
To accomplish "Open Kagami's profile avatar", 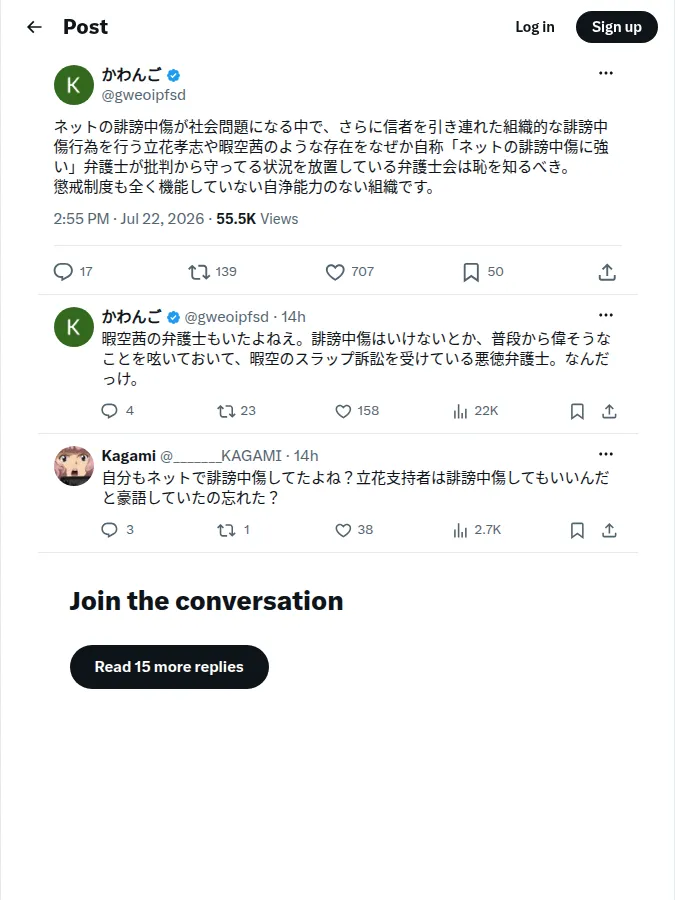I will [x=74, y=465].
